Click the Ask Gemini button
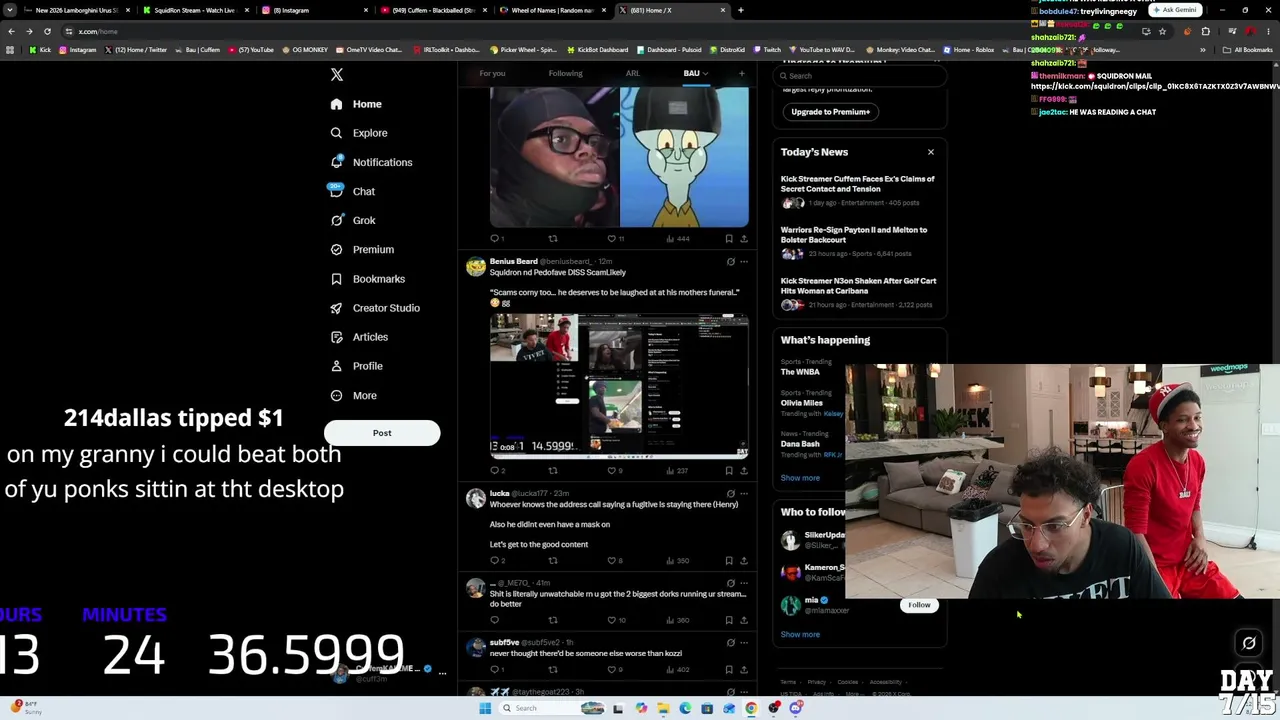 click(1175, 10)
